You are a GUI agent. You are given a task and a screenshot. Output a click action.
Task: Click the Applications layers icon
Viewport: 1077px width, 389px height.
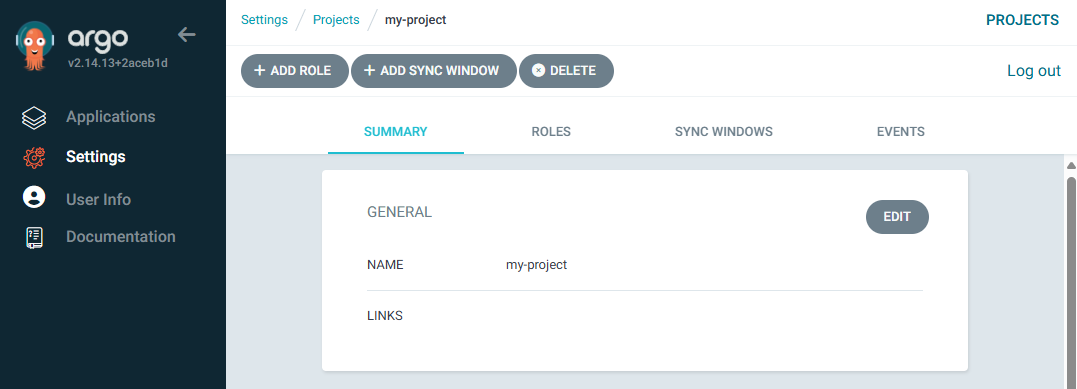coord(34,118)
